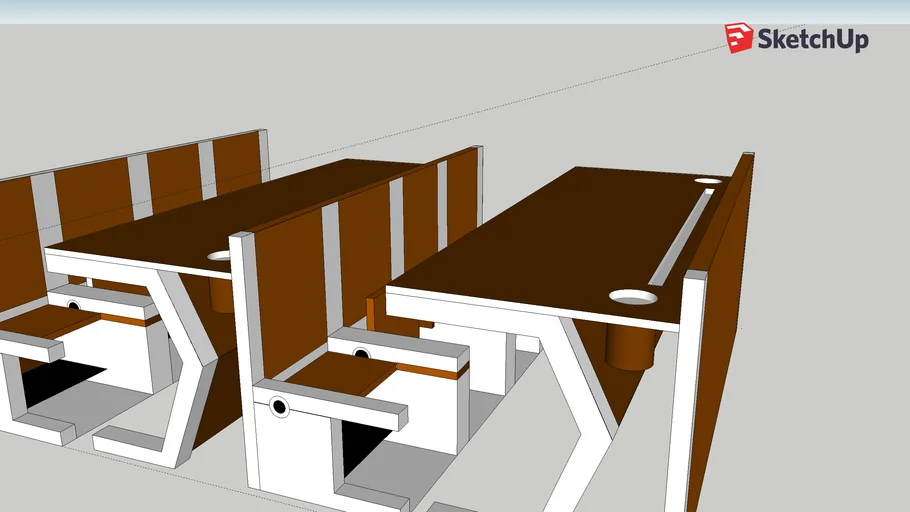Click the SketchUp wordmark text

click(x=812, y=39)
